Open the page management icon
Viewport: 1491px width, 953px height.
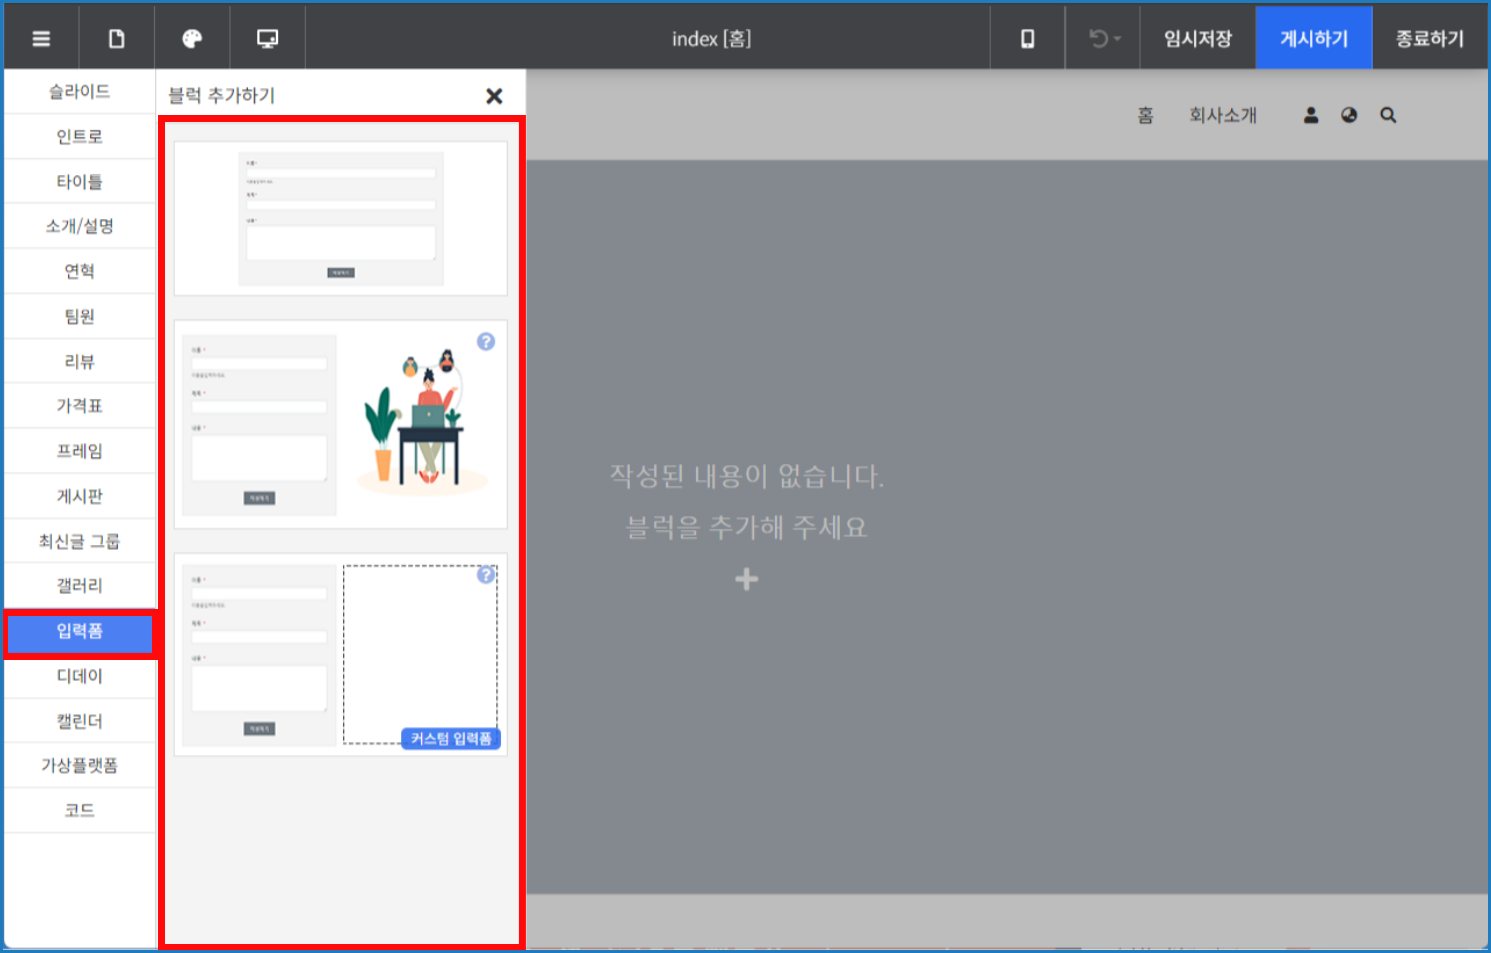116,37
